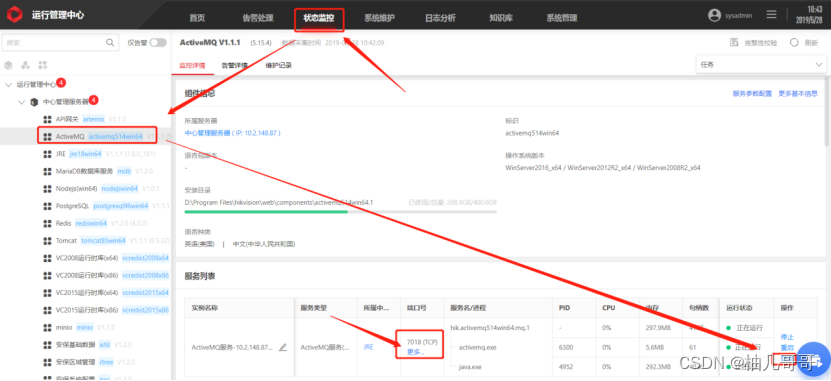
Task: Open the 告警处理 menu
Action: coord(258,17)
